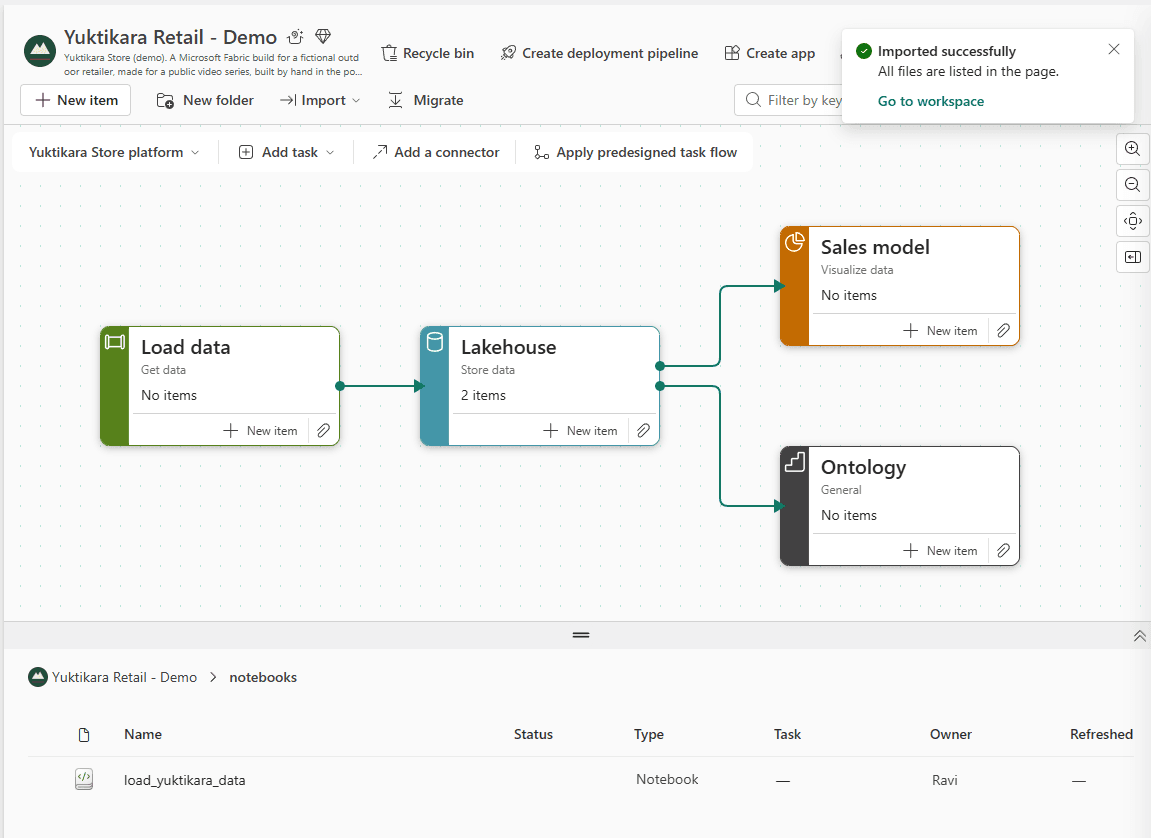
Task: Fit task flow to view icon
Action: (x=1133, y=221)
